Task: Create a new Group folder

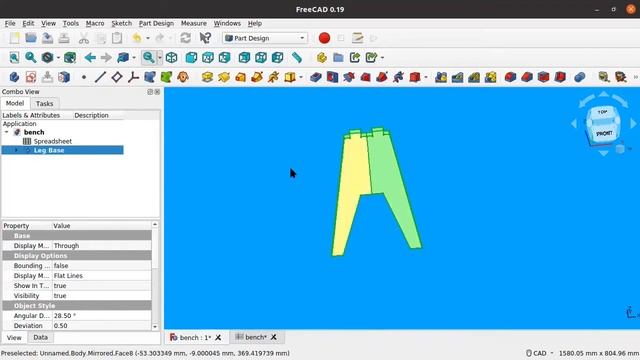Action: click(x=338, y=58)
